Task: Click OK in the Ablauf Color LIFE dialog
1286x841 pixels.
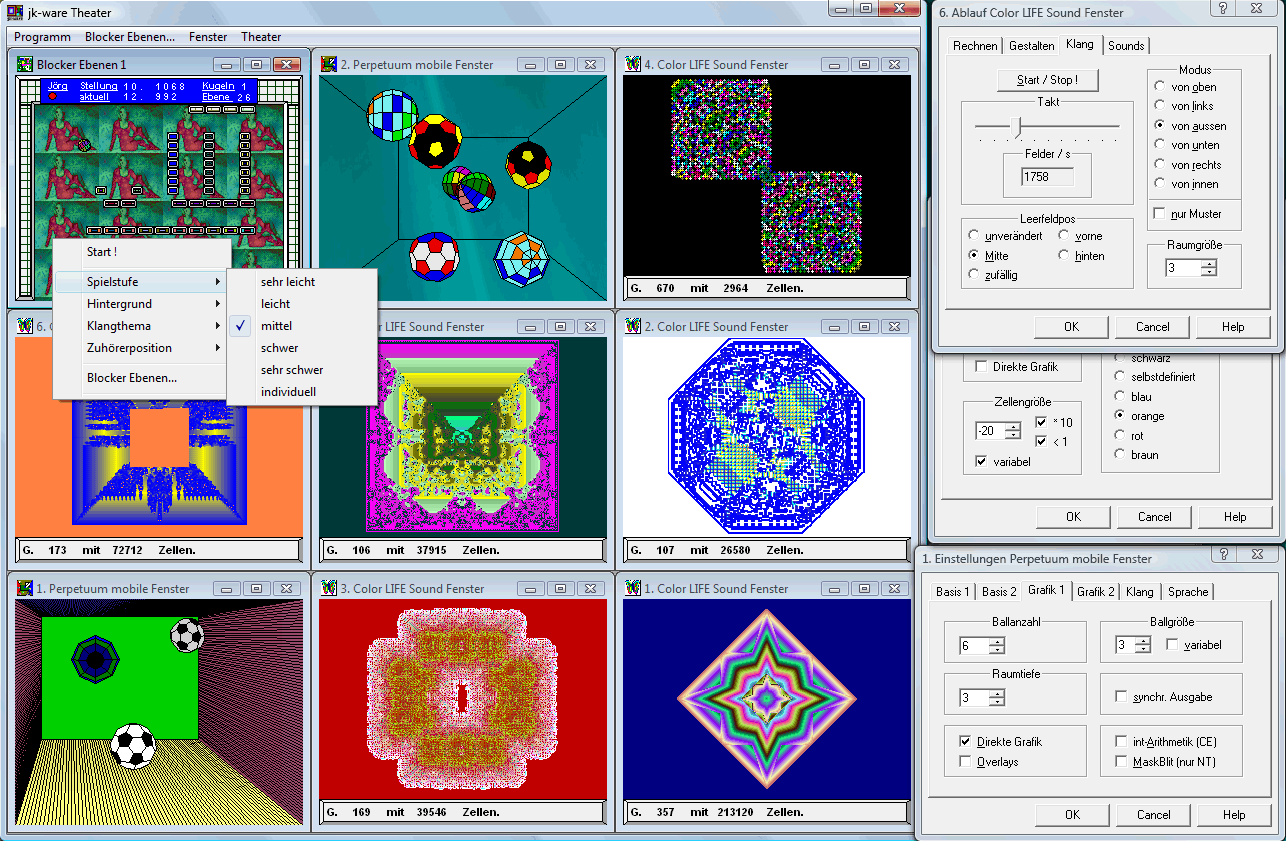Action: 1071,327
